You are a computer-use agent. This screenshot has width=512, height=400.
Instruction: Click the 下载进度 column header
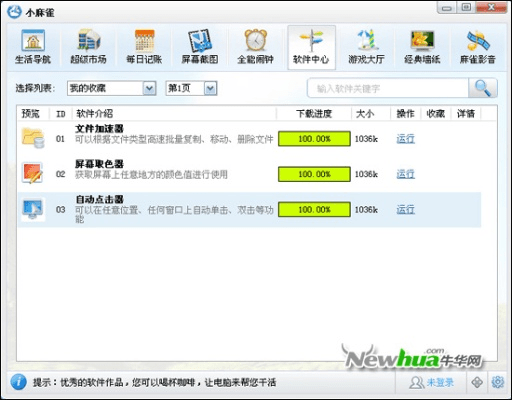[x=314, y=114]
